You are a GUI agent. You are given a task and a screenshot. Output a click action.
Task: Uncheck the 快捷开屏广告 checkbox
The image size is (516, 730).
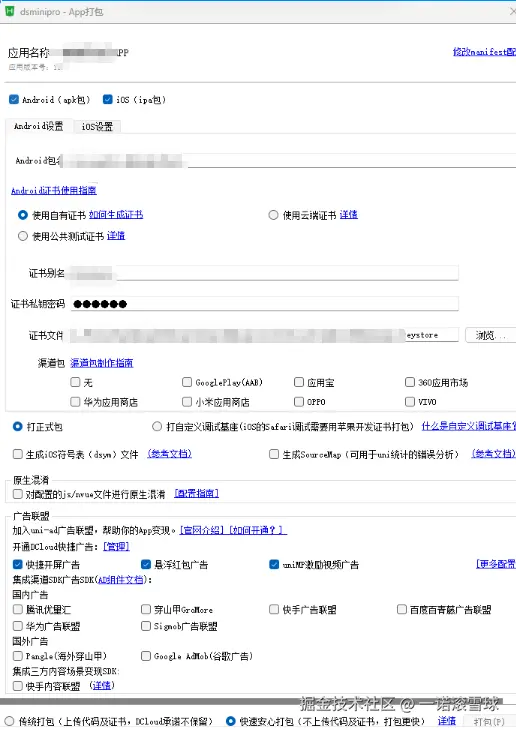(x=18, y=564)
